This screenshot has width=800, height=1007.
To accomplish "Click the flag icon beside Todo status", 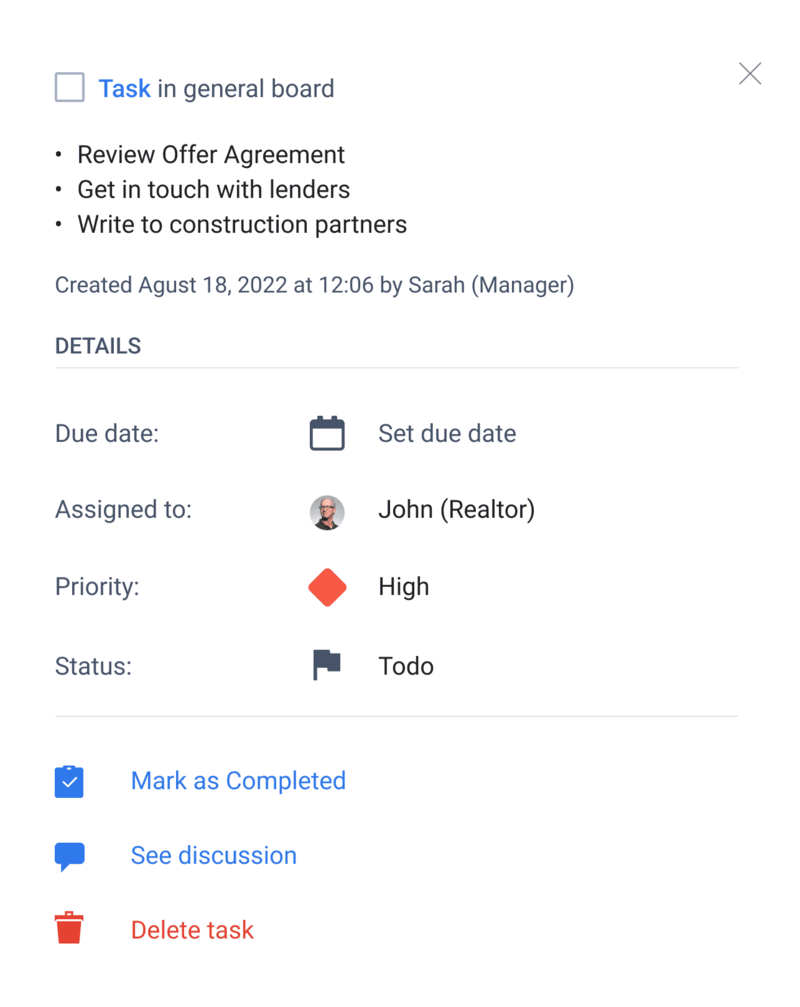I will 327,665.
